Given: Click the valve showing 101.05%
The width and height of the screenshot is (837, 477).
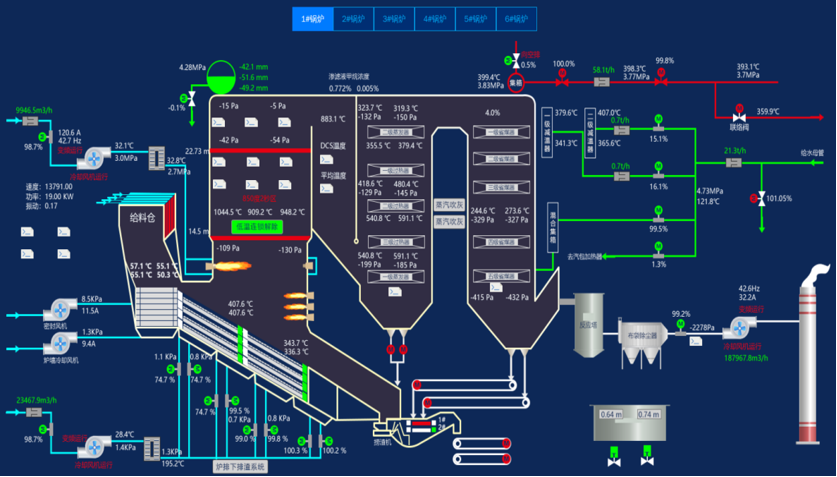Looking at the screenshot, I should pyautogui.click(x=761, y=198).
